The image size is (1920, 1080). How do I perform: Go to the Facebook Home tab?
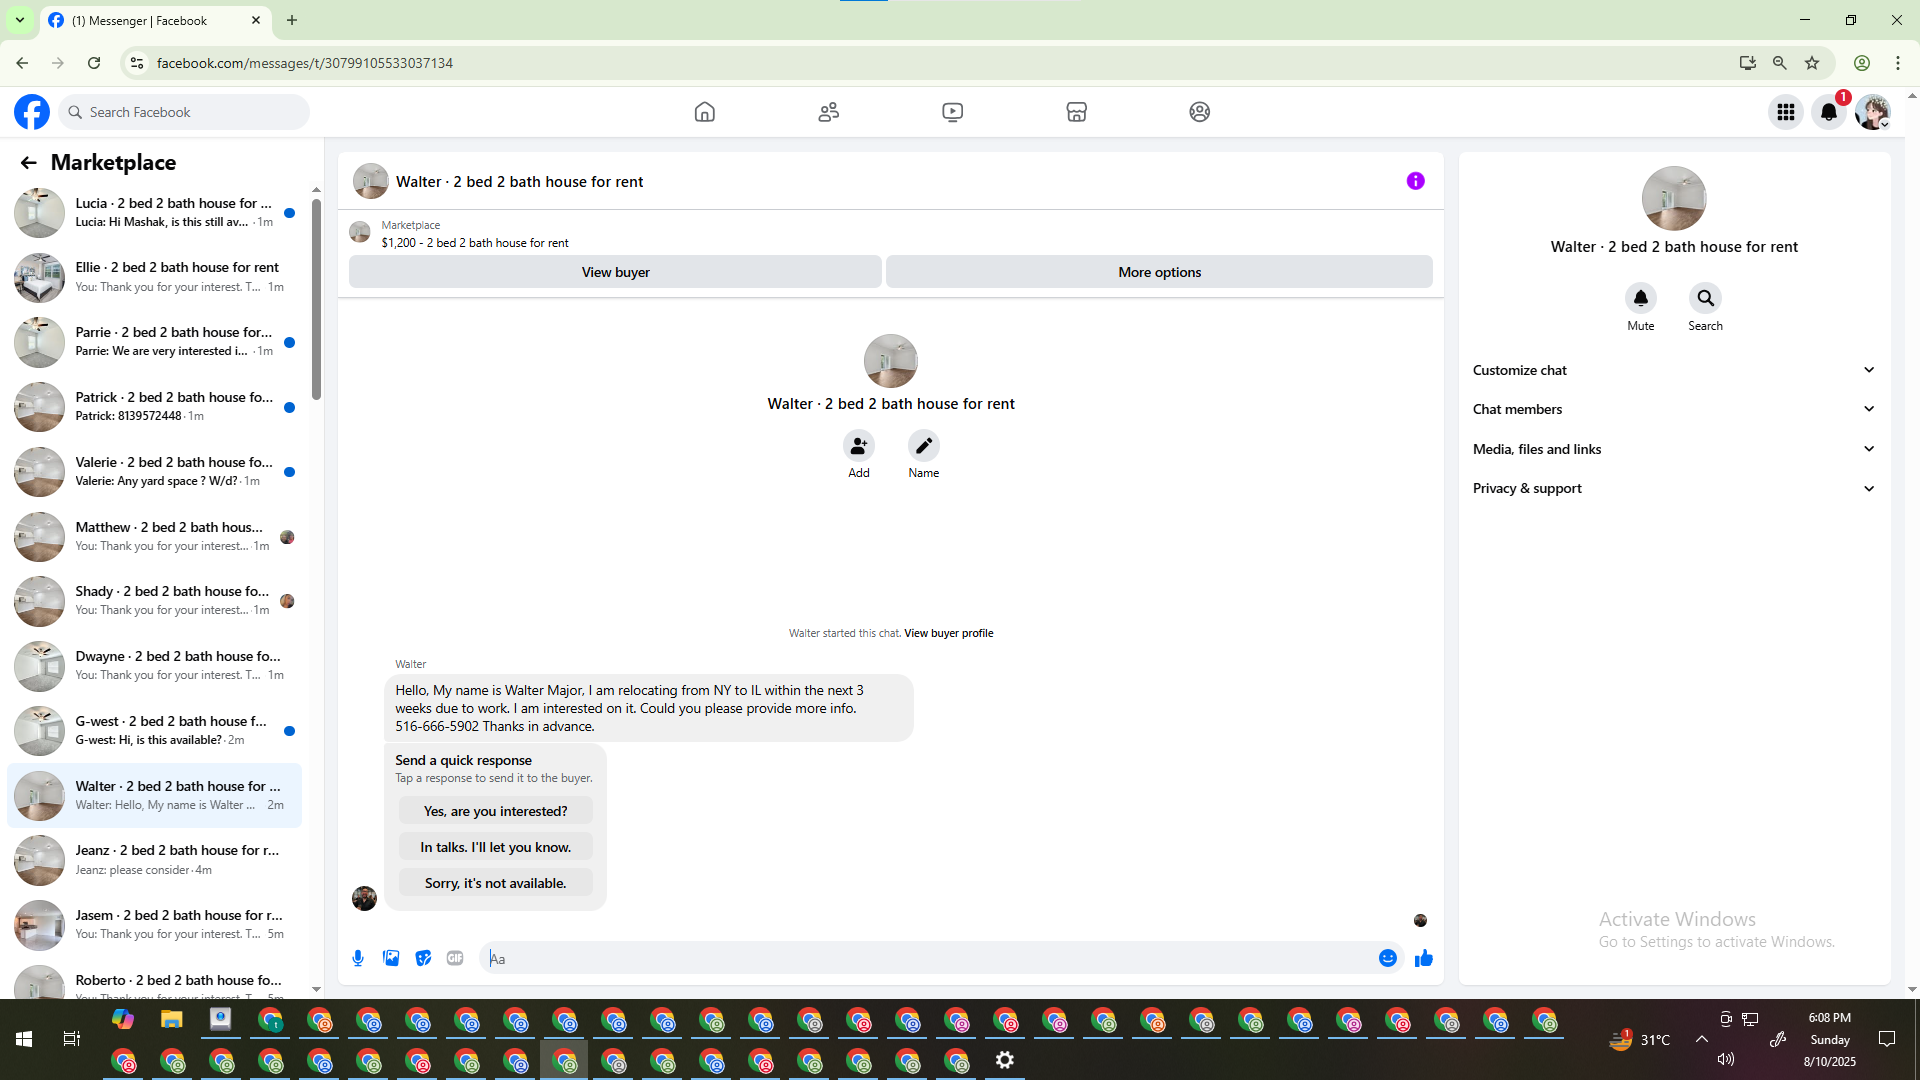[704, 112]
